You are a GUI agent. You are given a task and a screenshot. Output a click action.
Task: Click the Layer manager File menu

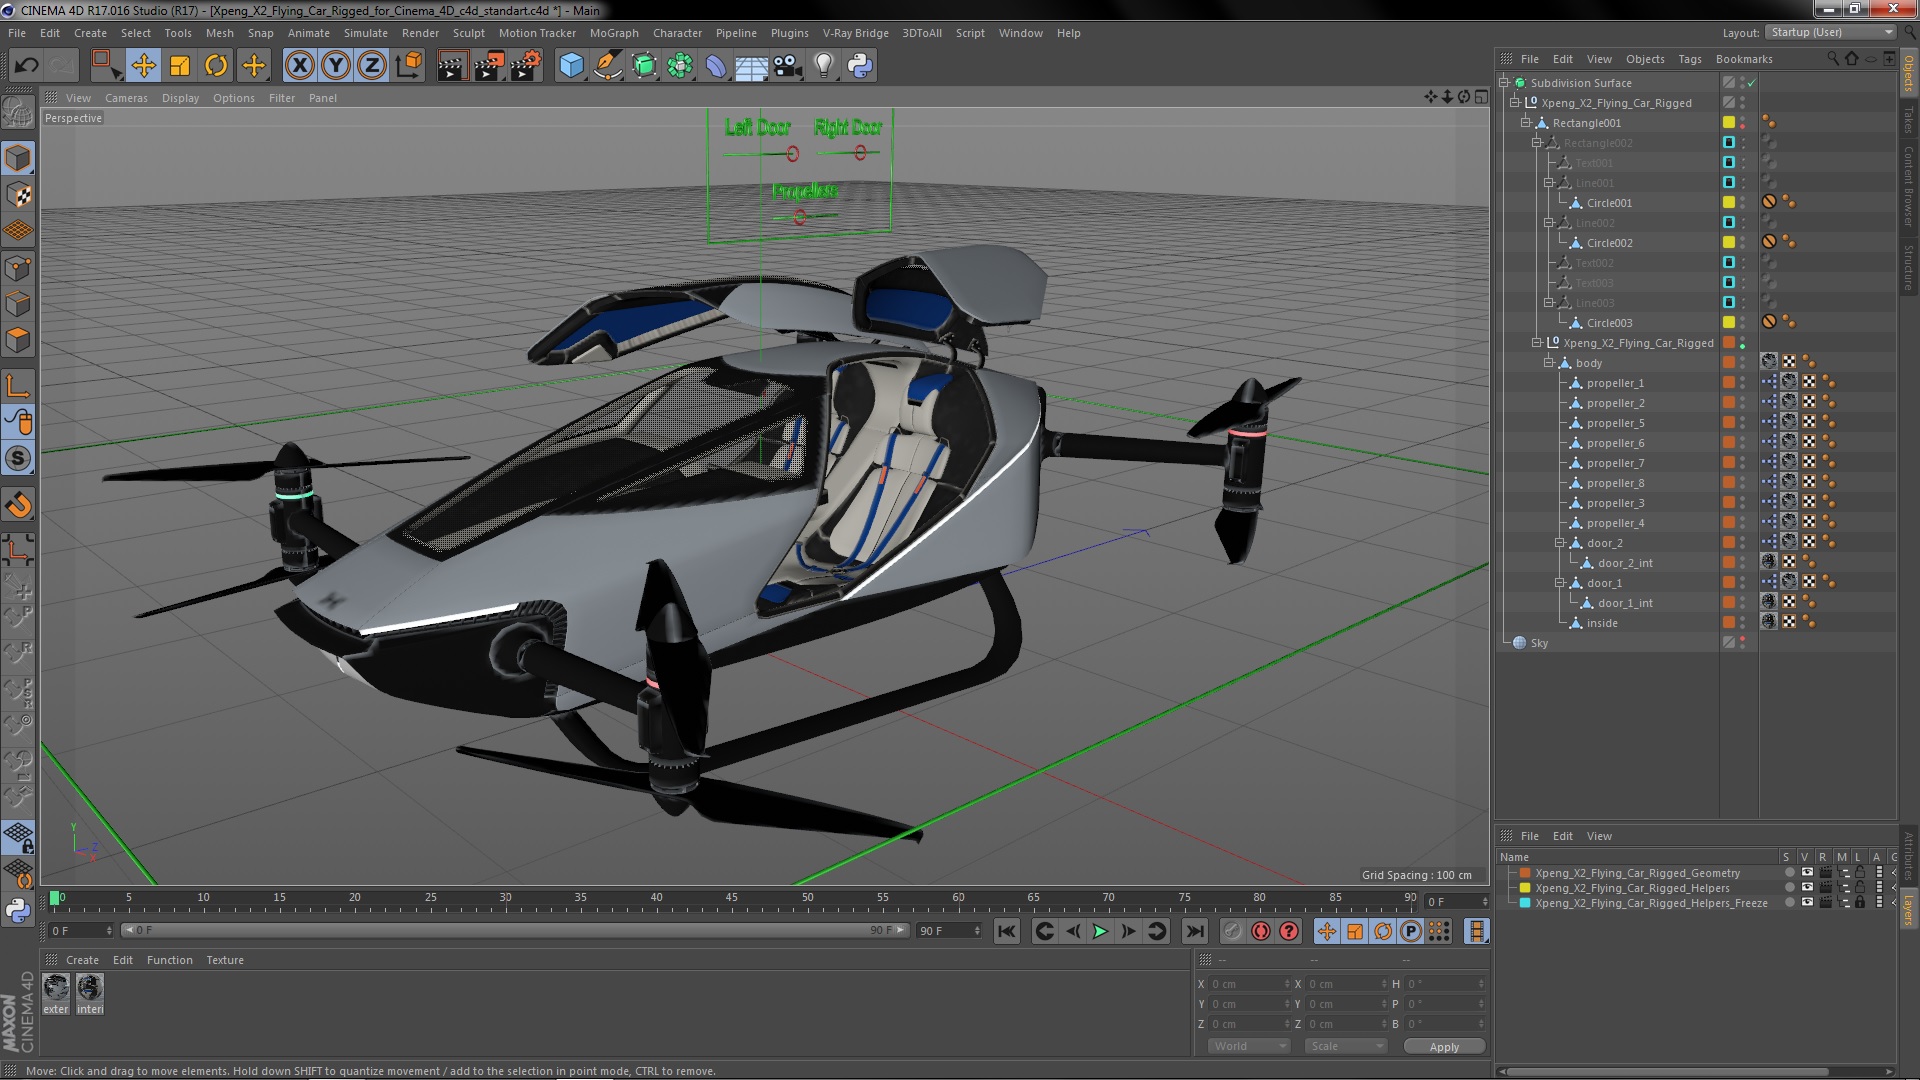(1529, 836)
